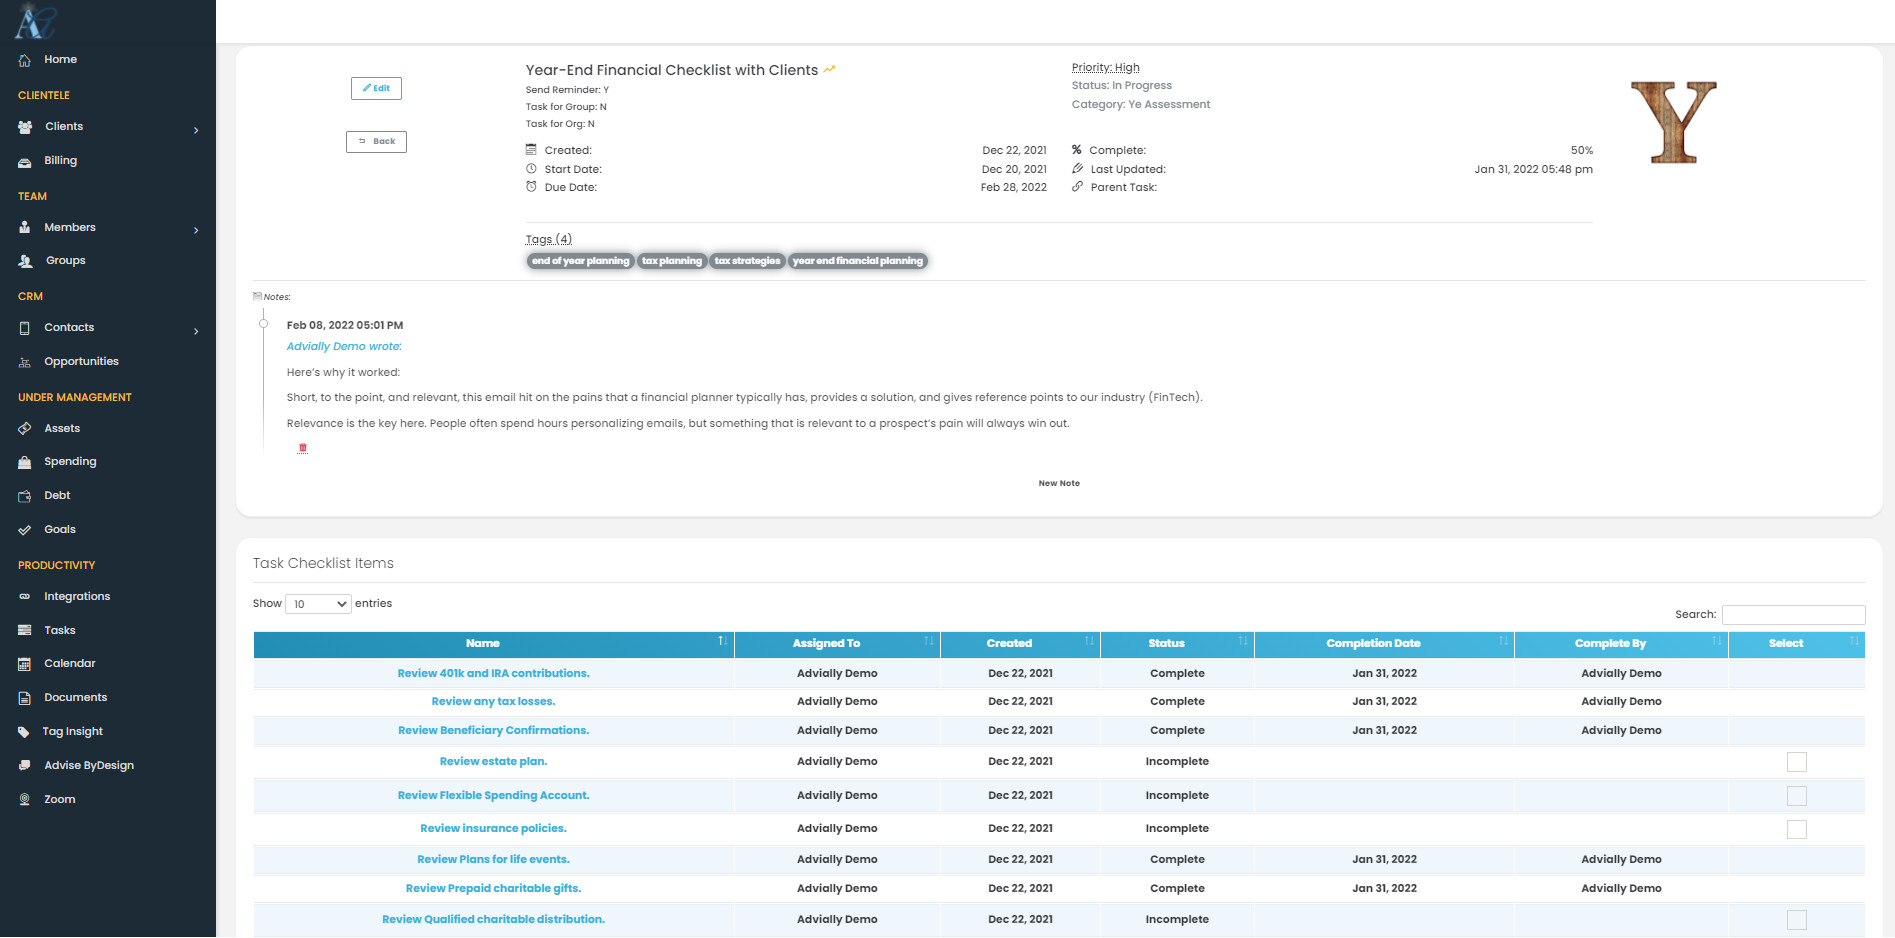Delete the note using the trash icon
Screen dimensions: 1895x938
302,448
